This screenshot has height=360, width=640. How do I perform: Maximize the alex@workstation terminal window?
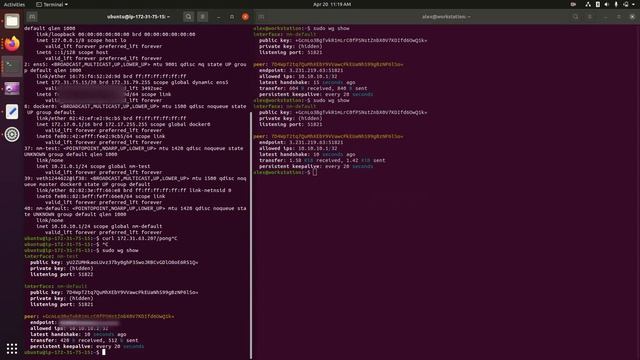click(619, 17)
